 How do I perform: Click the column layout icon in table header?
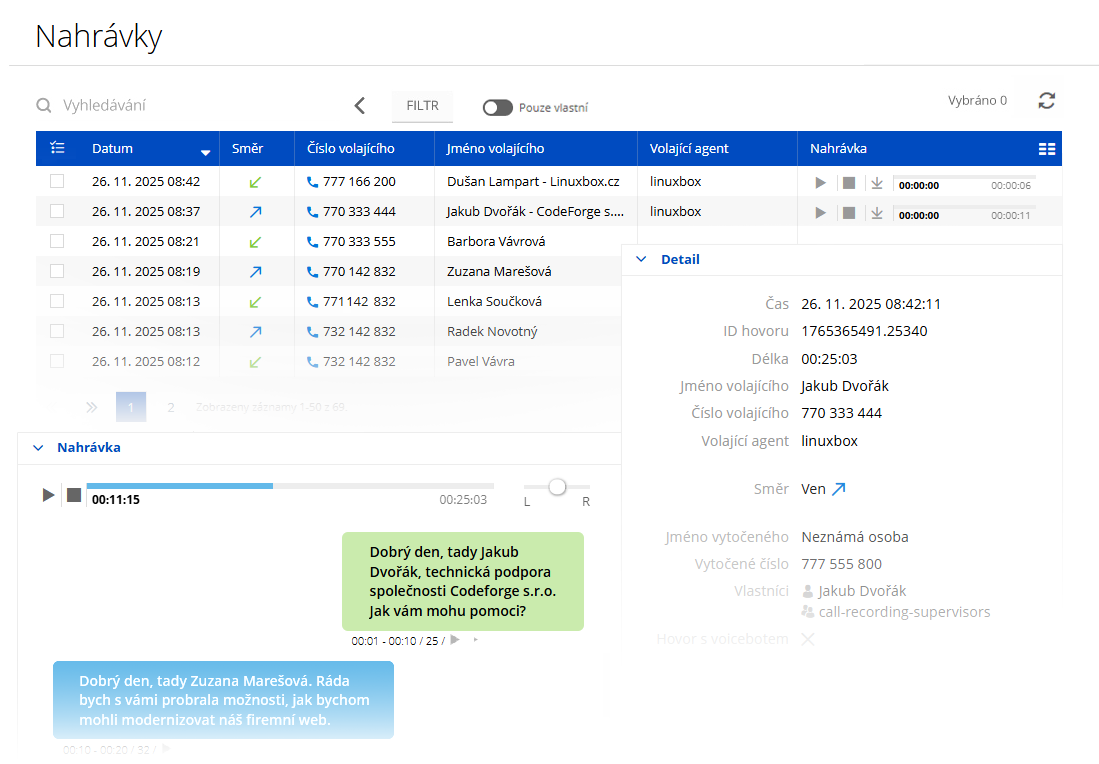point(1046,149)
